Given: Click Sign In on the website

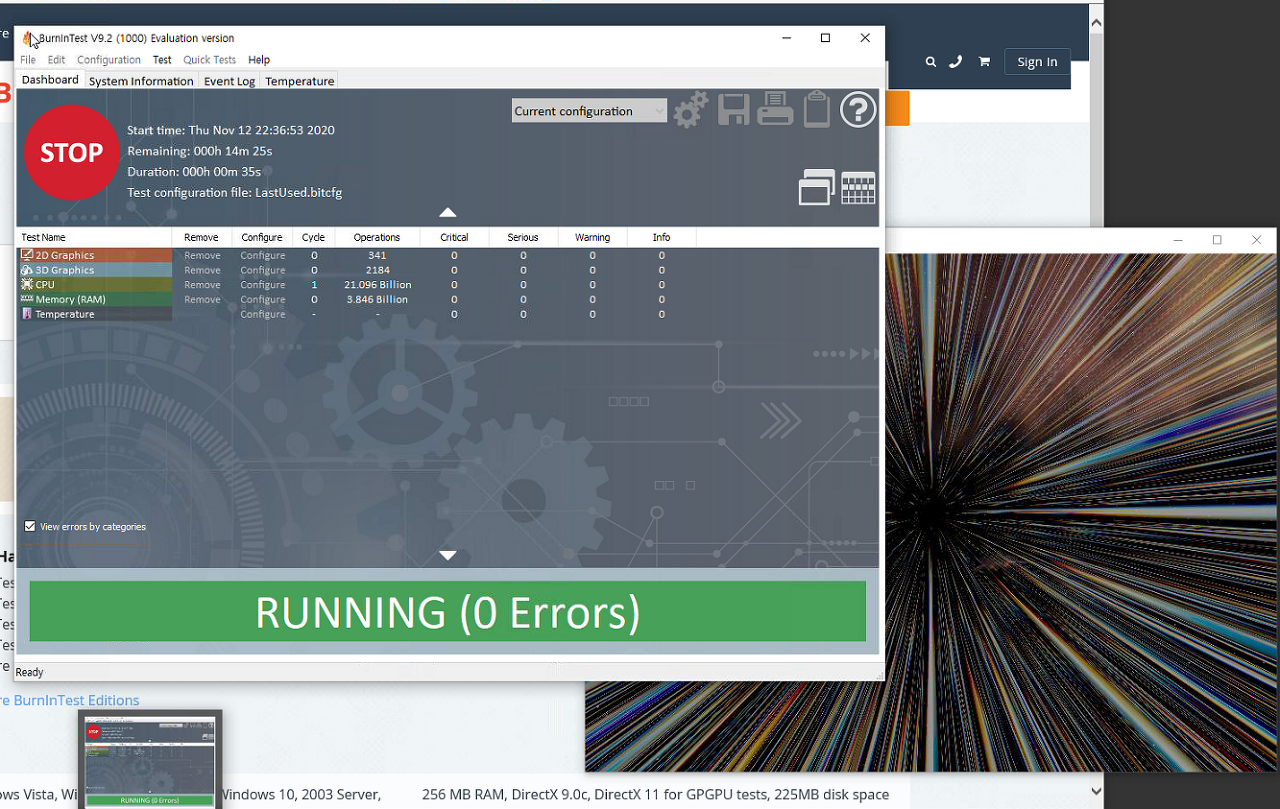Looking at the screenshot, I should [x=1037, y=62].
